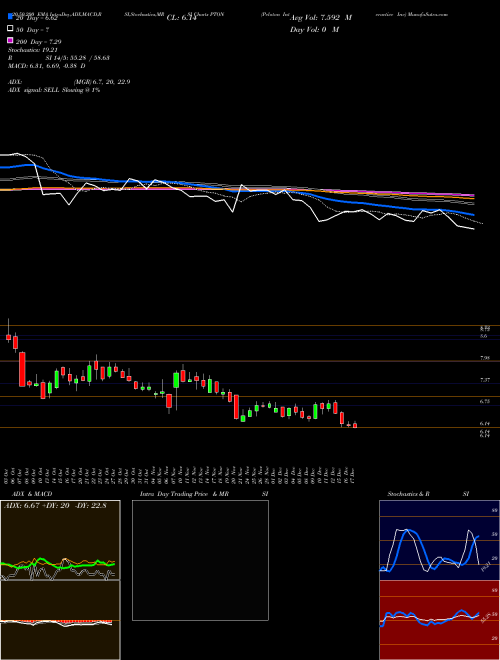Click the 'Intra Day Trading Price & MR' title
Viewport: 500px width, 660px height.
pyautogui.click(x=184, y=494)
